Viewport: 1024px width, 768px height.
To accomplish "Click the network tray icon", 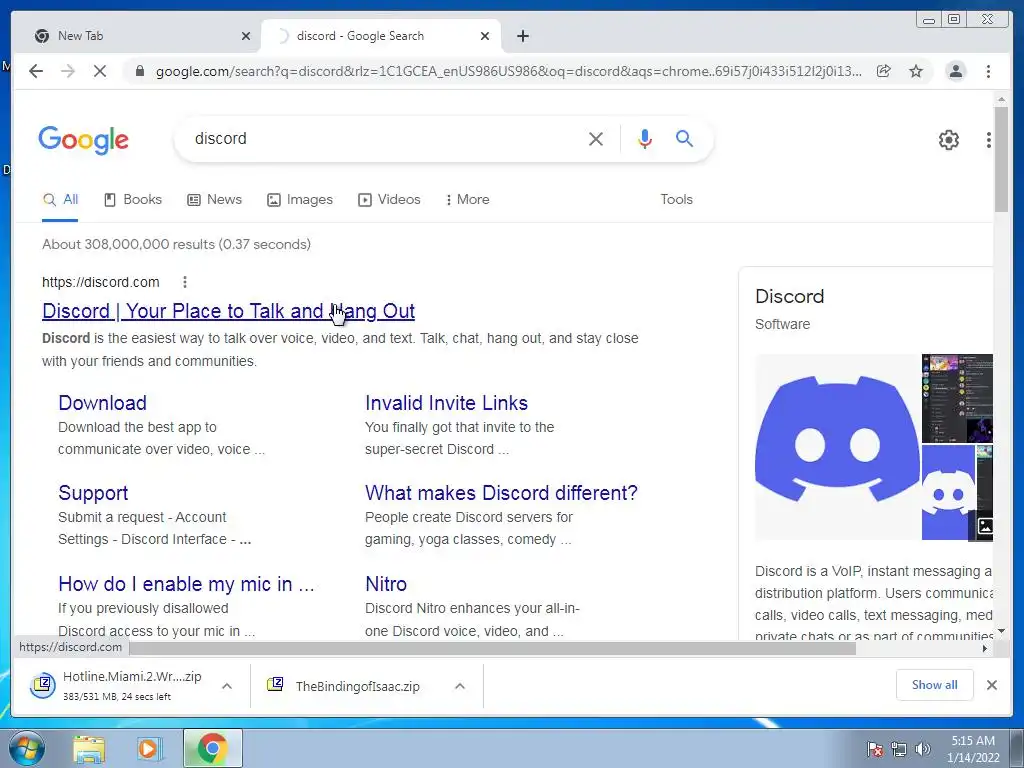I will click(x=899, y=749).
